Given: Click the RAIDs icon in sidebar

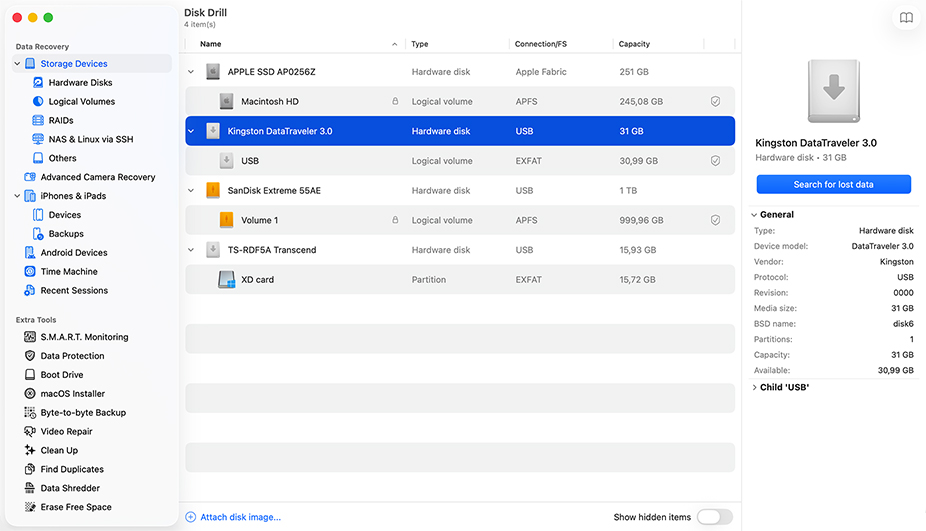Looking at the screenshot, I should [x=38, y=120].
